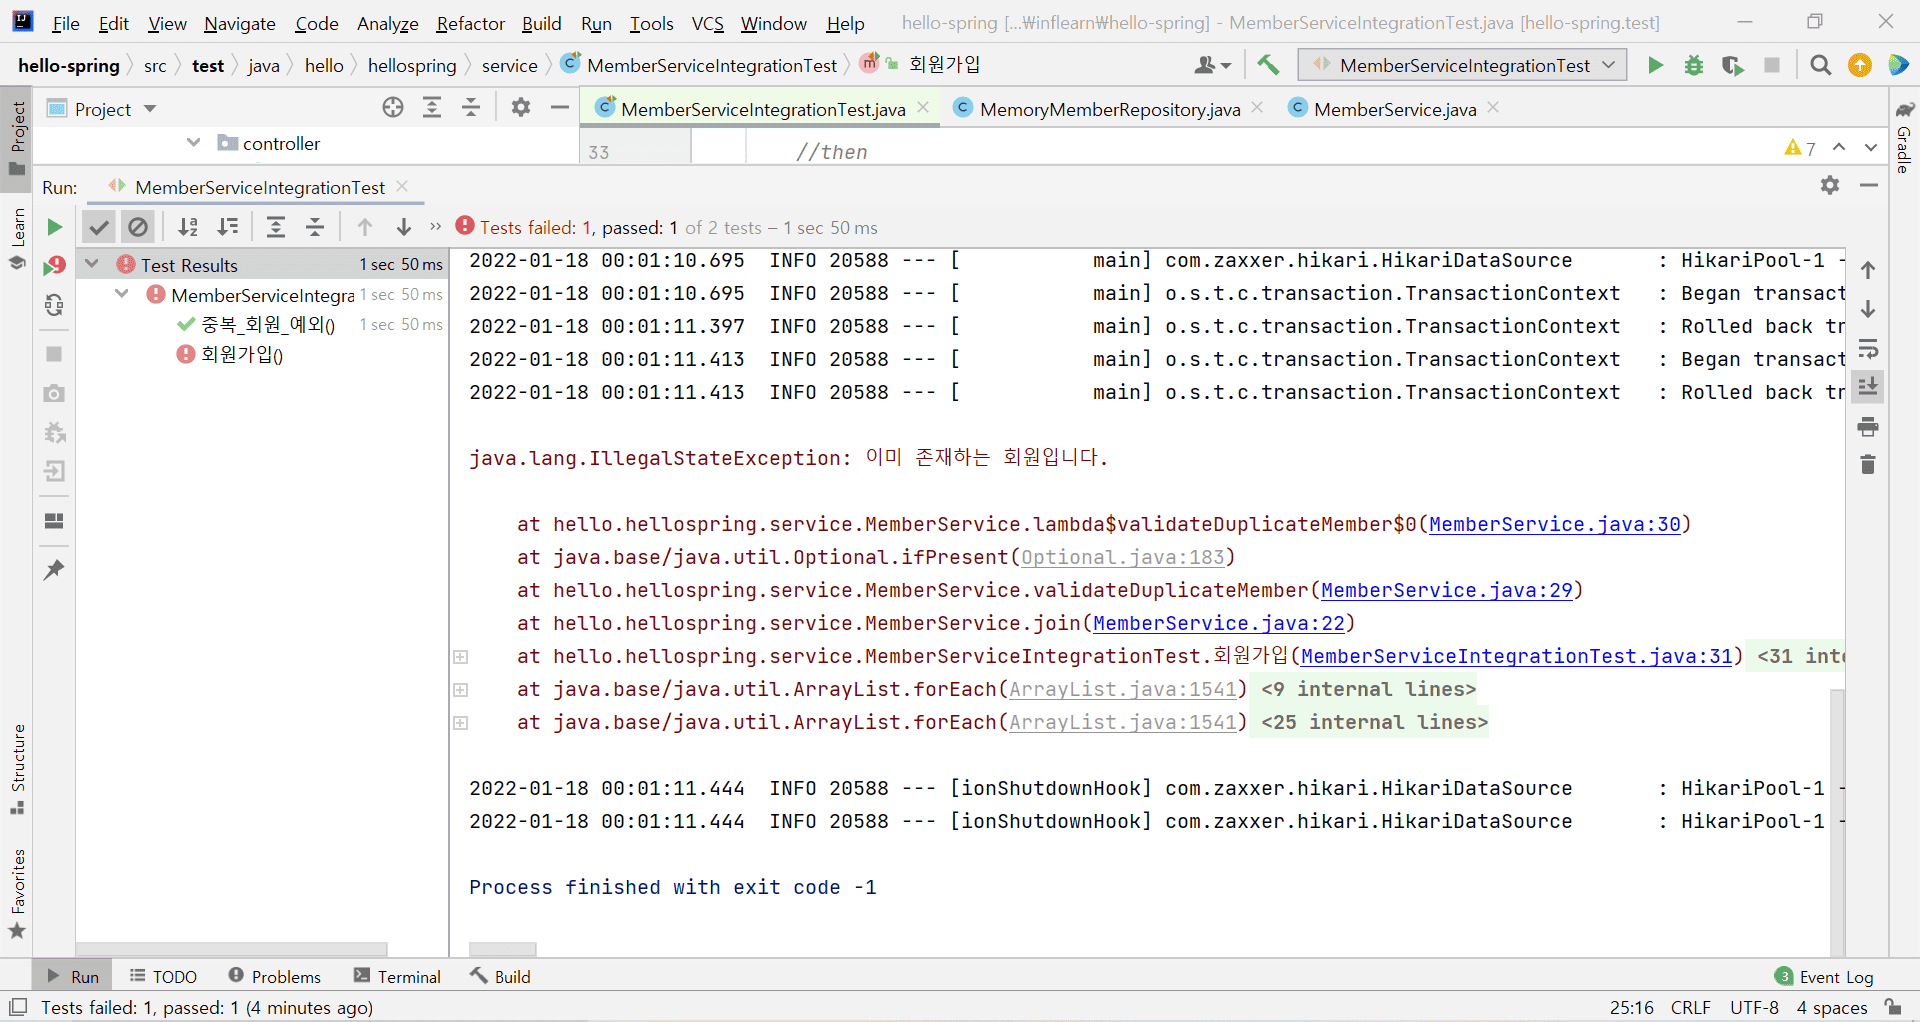Screen dimensions: 1920x1022
Task: Open the Event Log
Action: point(1824,976)
